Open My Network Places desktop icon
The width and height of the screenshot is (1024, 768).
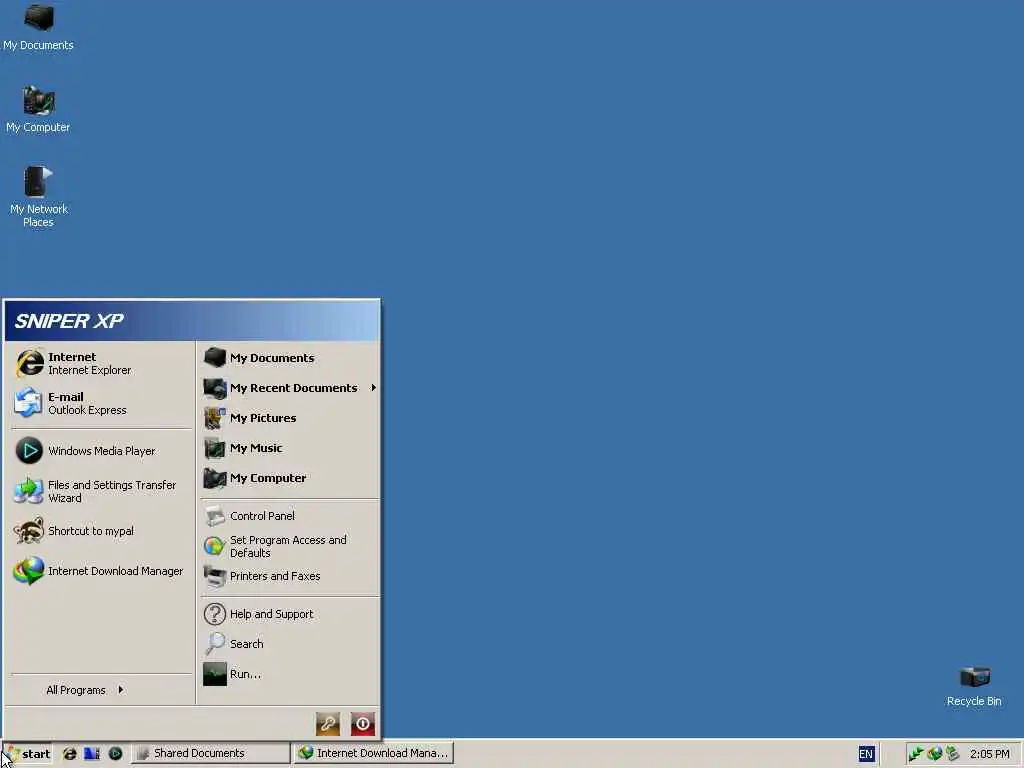39,196
